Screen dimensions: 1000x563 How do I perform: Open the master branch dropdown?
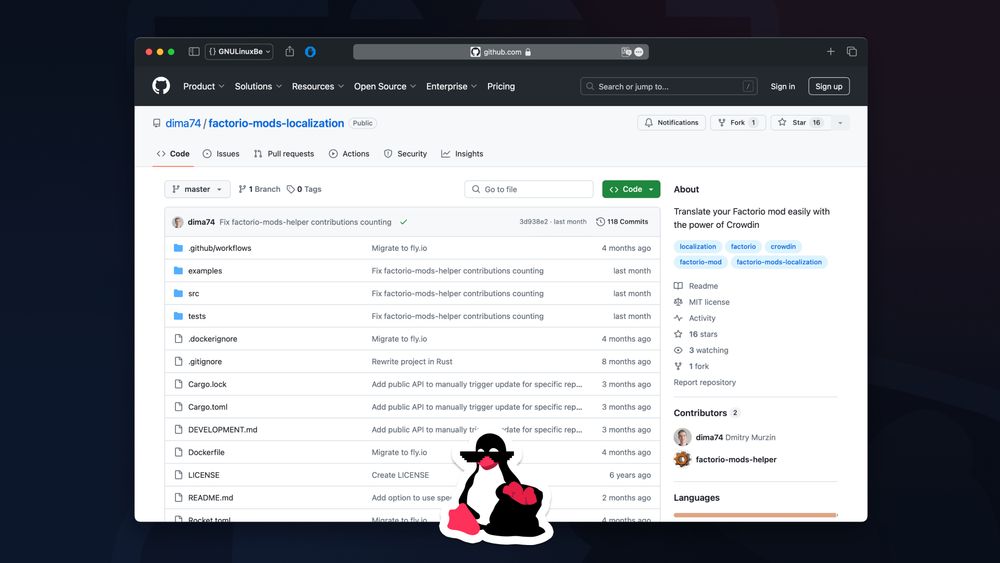pos(197,189)
